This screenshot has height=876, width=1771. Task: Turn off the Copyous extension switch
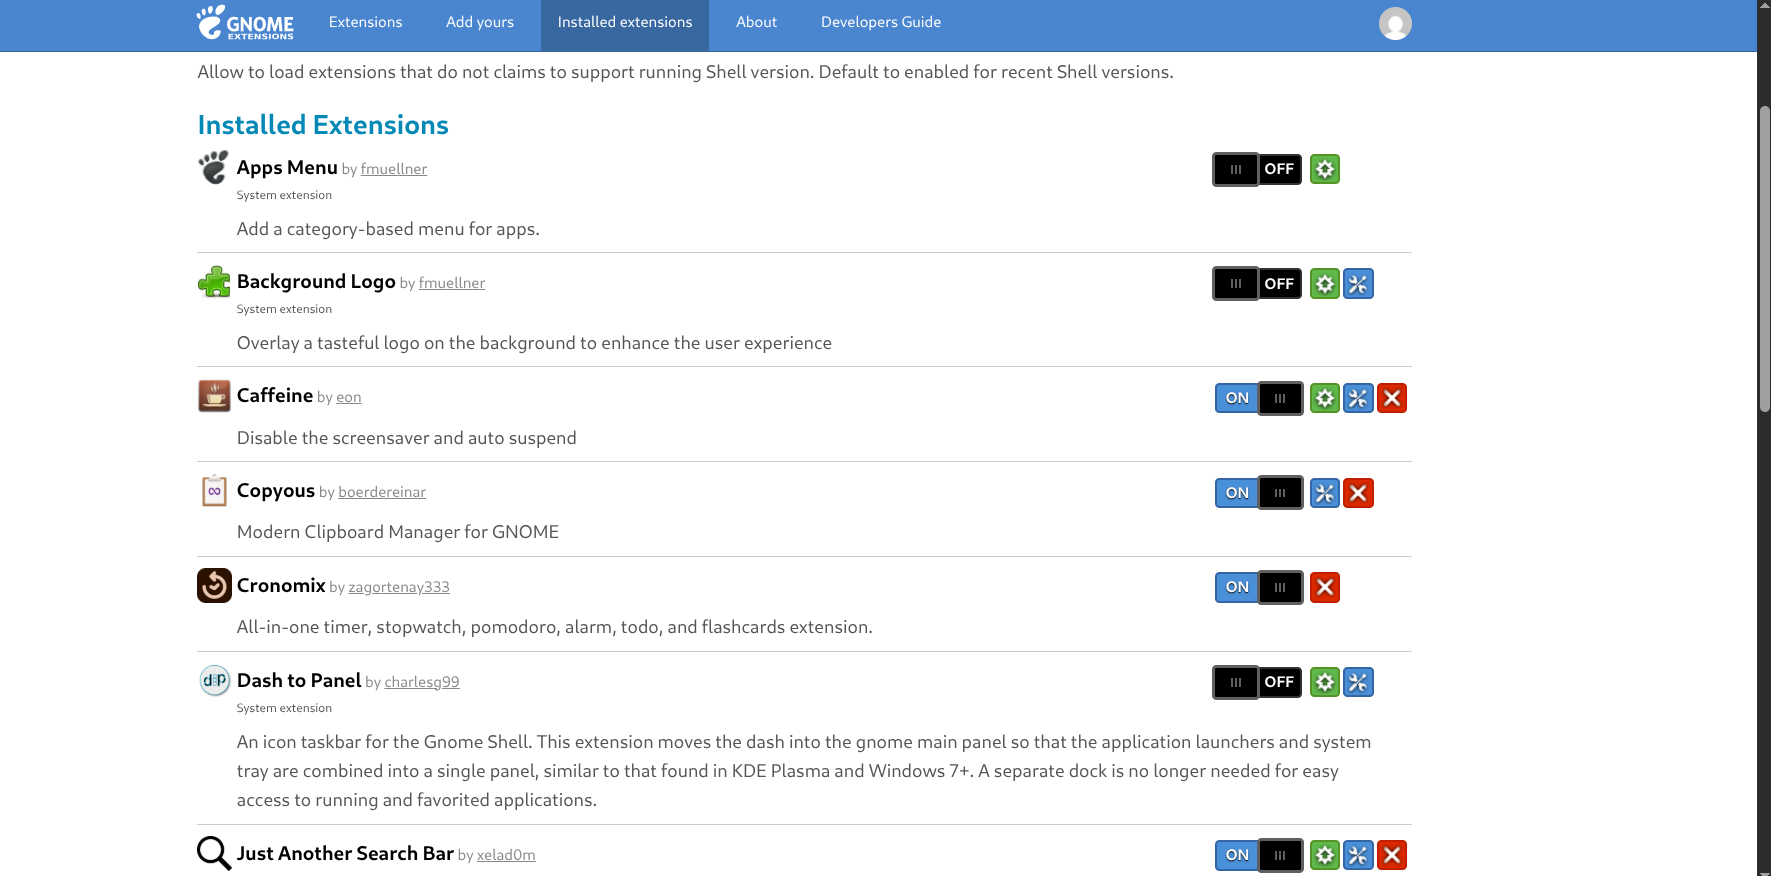point(1259,493)
